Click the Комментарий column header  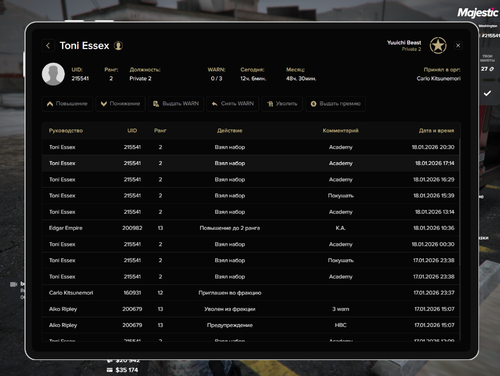click(341, 131)
